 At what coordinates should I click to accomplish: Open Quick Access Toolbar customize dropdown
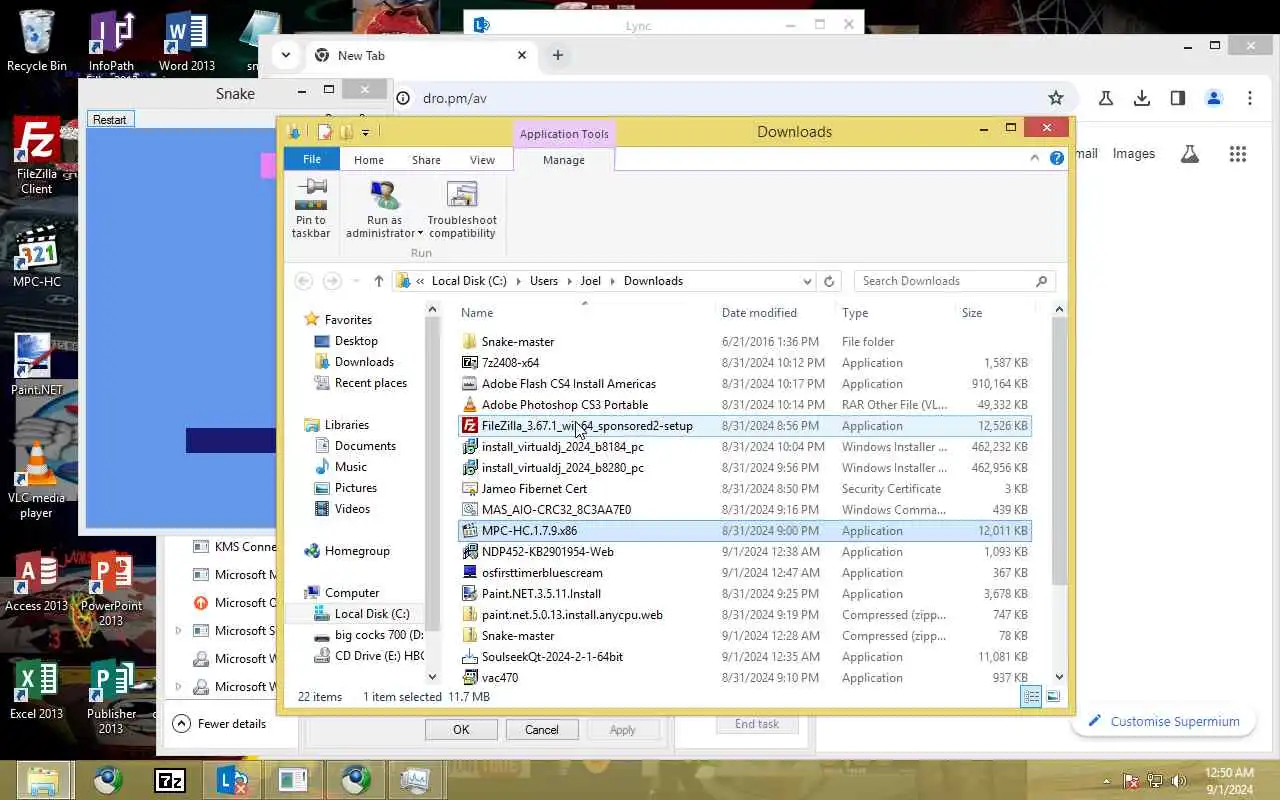click(x=365, y=132)
